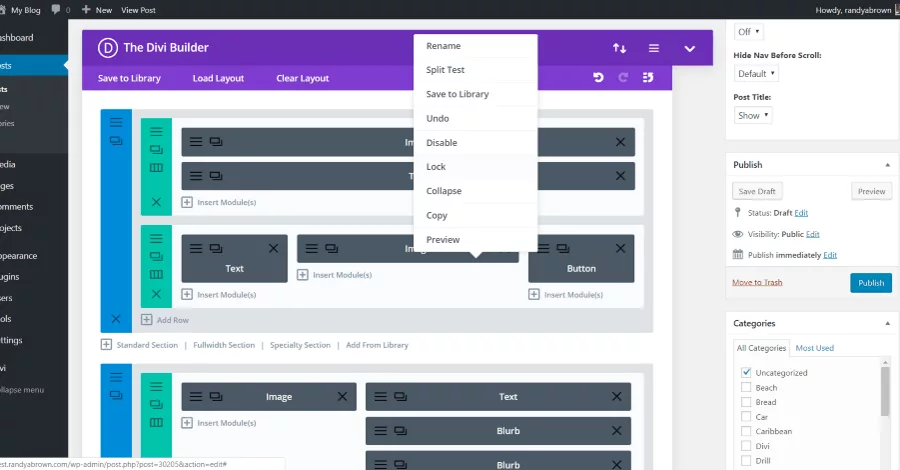The width and height of the screenshot is (900, 470).
Task: Remove the lower Image module
Action: pos(342,397)
